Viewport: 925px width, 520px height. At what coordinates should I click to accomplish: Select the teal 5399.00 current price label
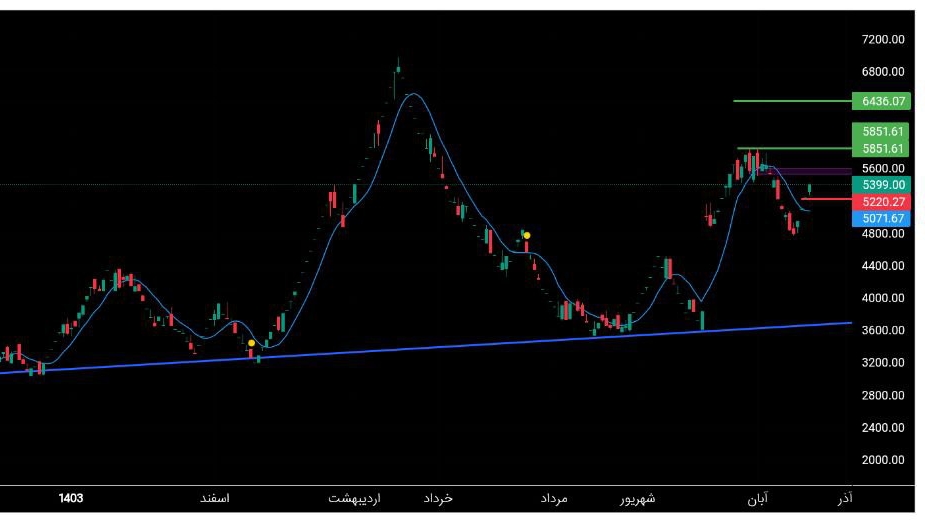coord(881,185)
